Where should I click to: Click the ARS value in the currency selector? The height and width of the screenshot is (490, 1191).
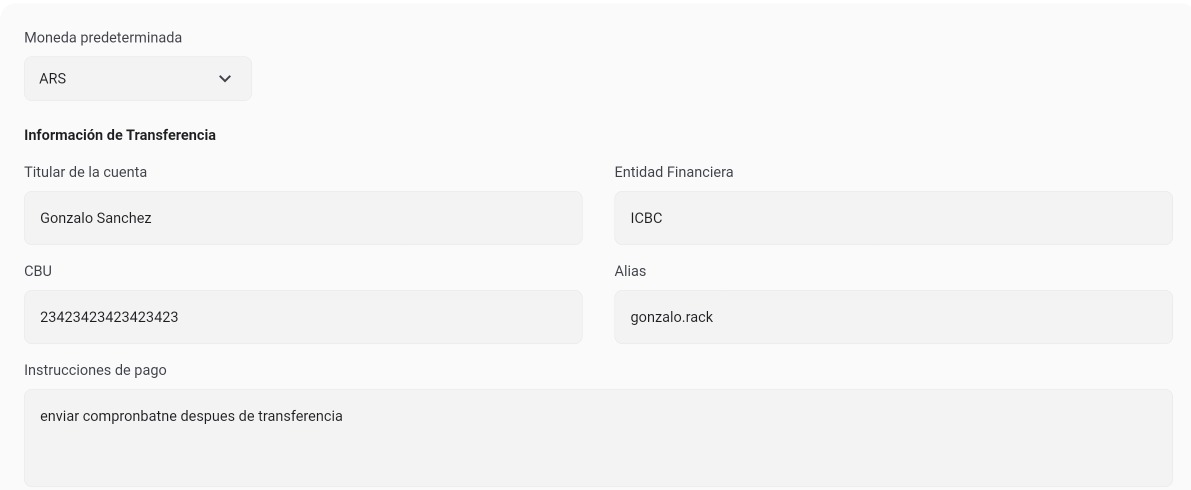[x=53, y=78]
